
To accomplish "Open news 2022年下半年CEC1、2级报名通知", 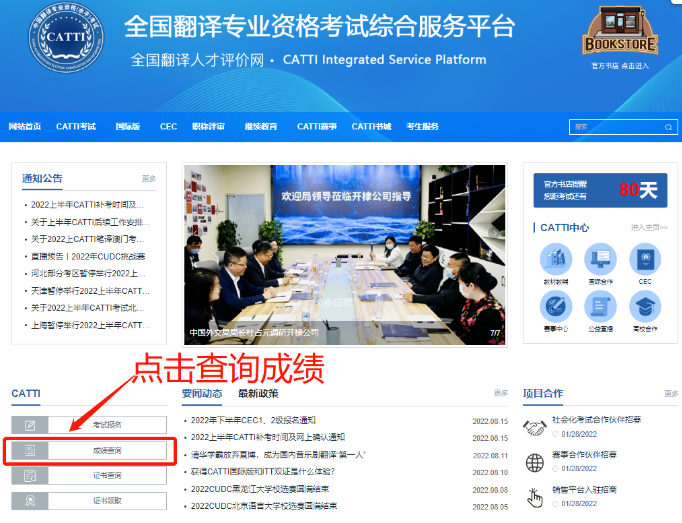I will click(253, 420).
